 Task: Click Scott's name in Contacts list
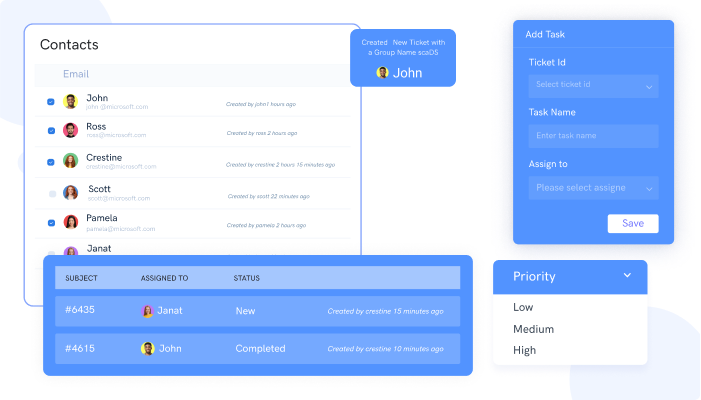click(x=99, y=189)
